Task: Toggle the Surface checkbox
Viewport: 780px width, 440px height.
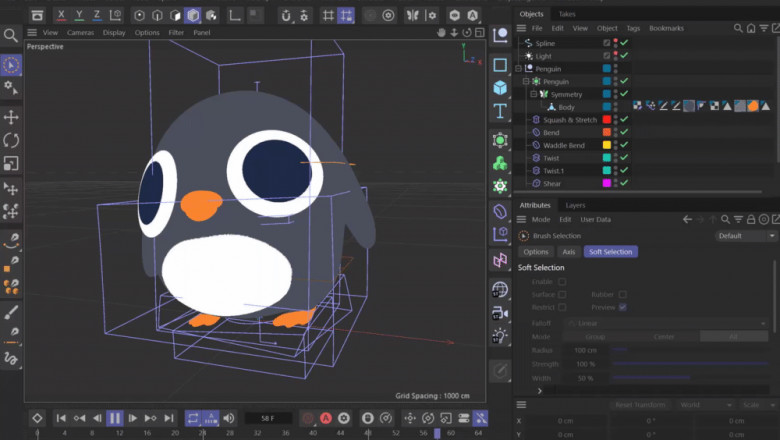Action: (562, 295)
